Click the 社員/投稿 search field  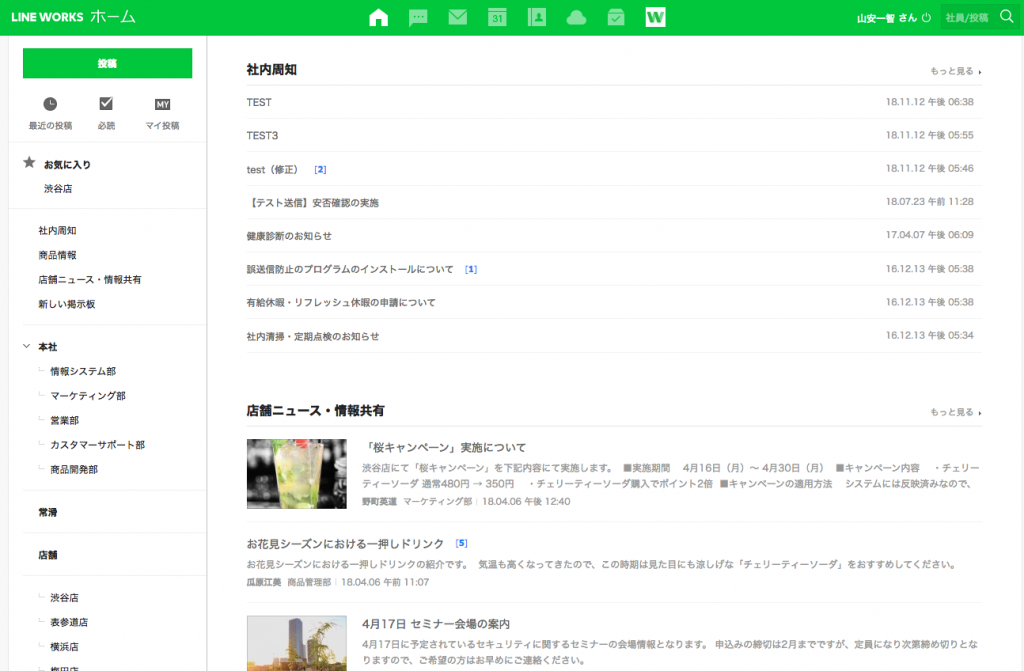966,18
